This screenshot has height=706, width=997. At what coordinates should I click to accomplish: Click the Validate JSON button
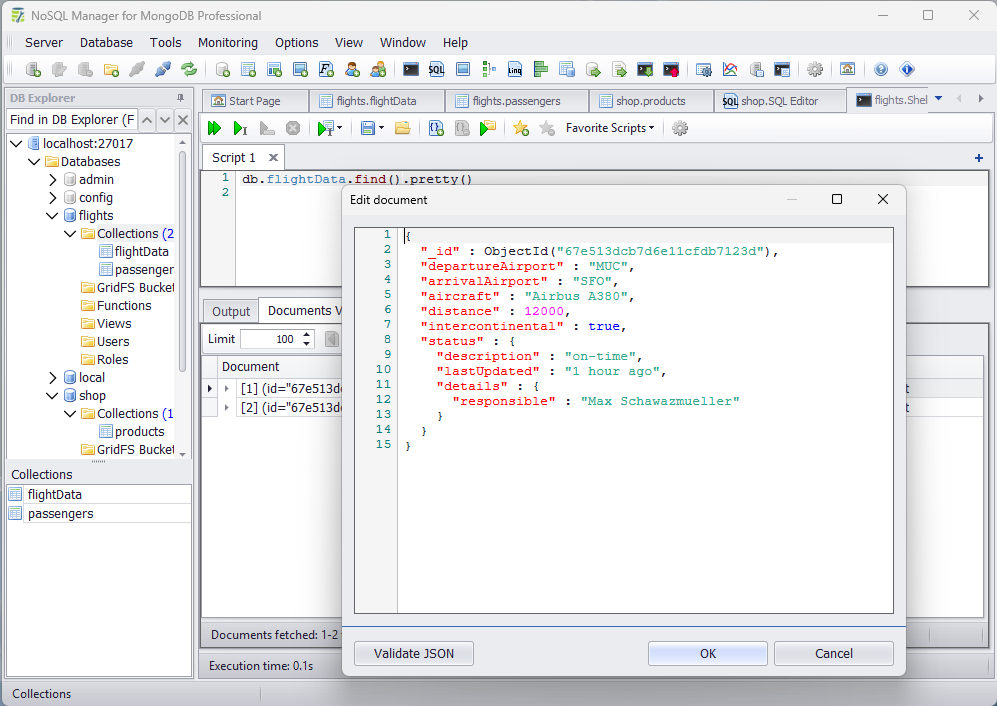coord(414,654)
